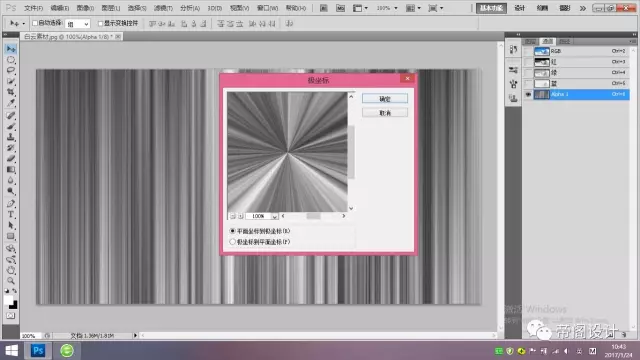
Task: Enable the 显示变换控件 checkbox
Action: click(100, 23)
